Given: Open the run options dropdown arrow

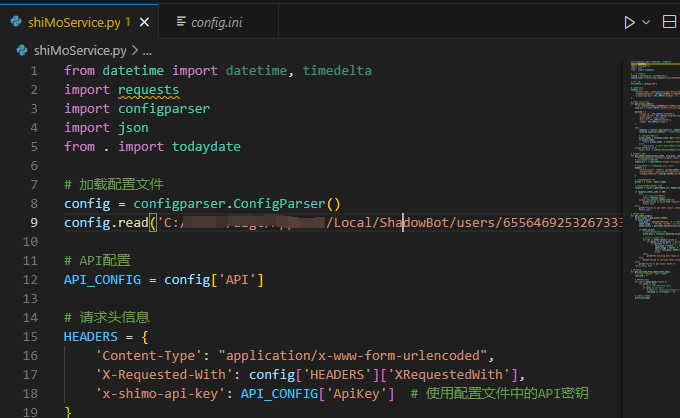Looking at the screenshot, I should 647,21.
